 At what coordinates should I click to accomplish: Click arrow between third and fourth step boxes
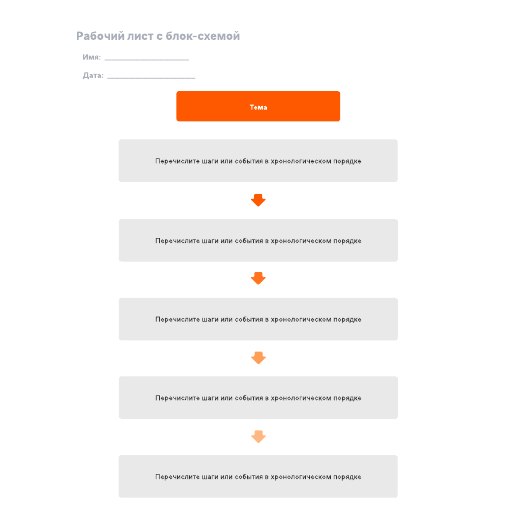[x=258, y=358]
